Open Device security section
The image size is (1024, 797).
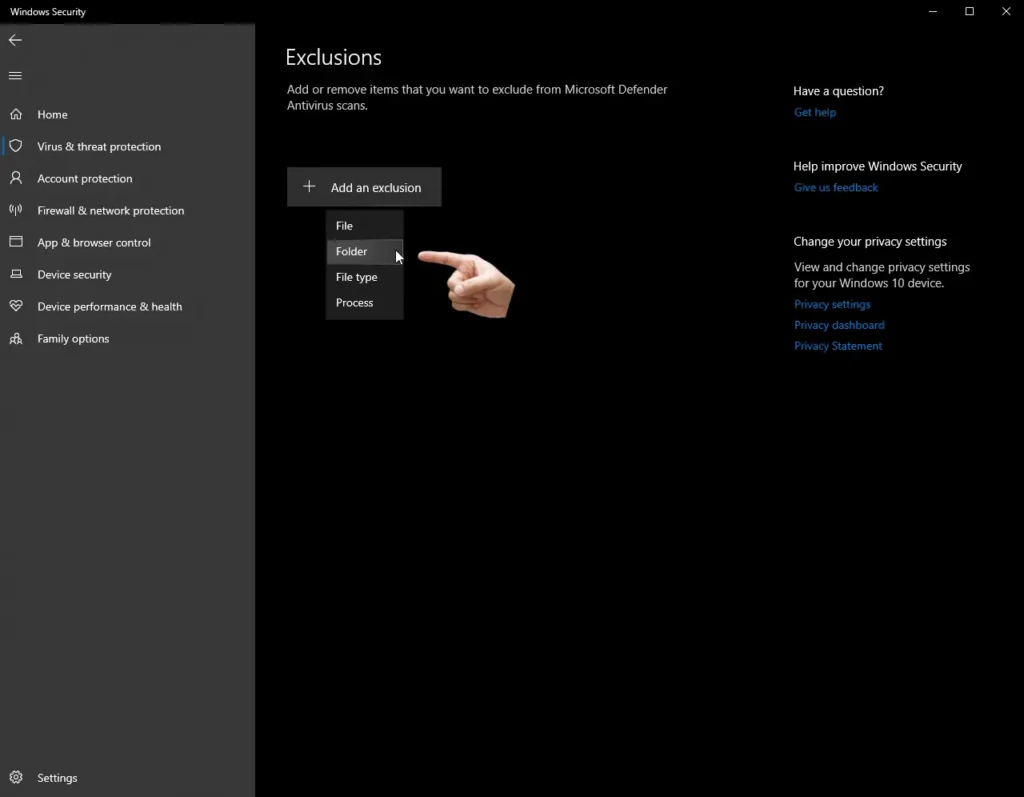(x=74, y=274)
